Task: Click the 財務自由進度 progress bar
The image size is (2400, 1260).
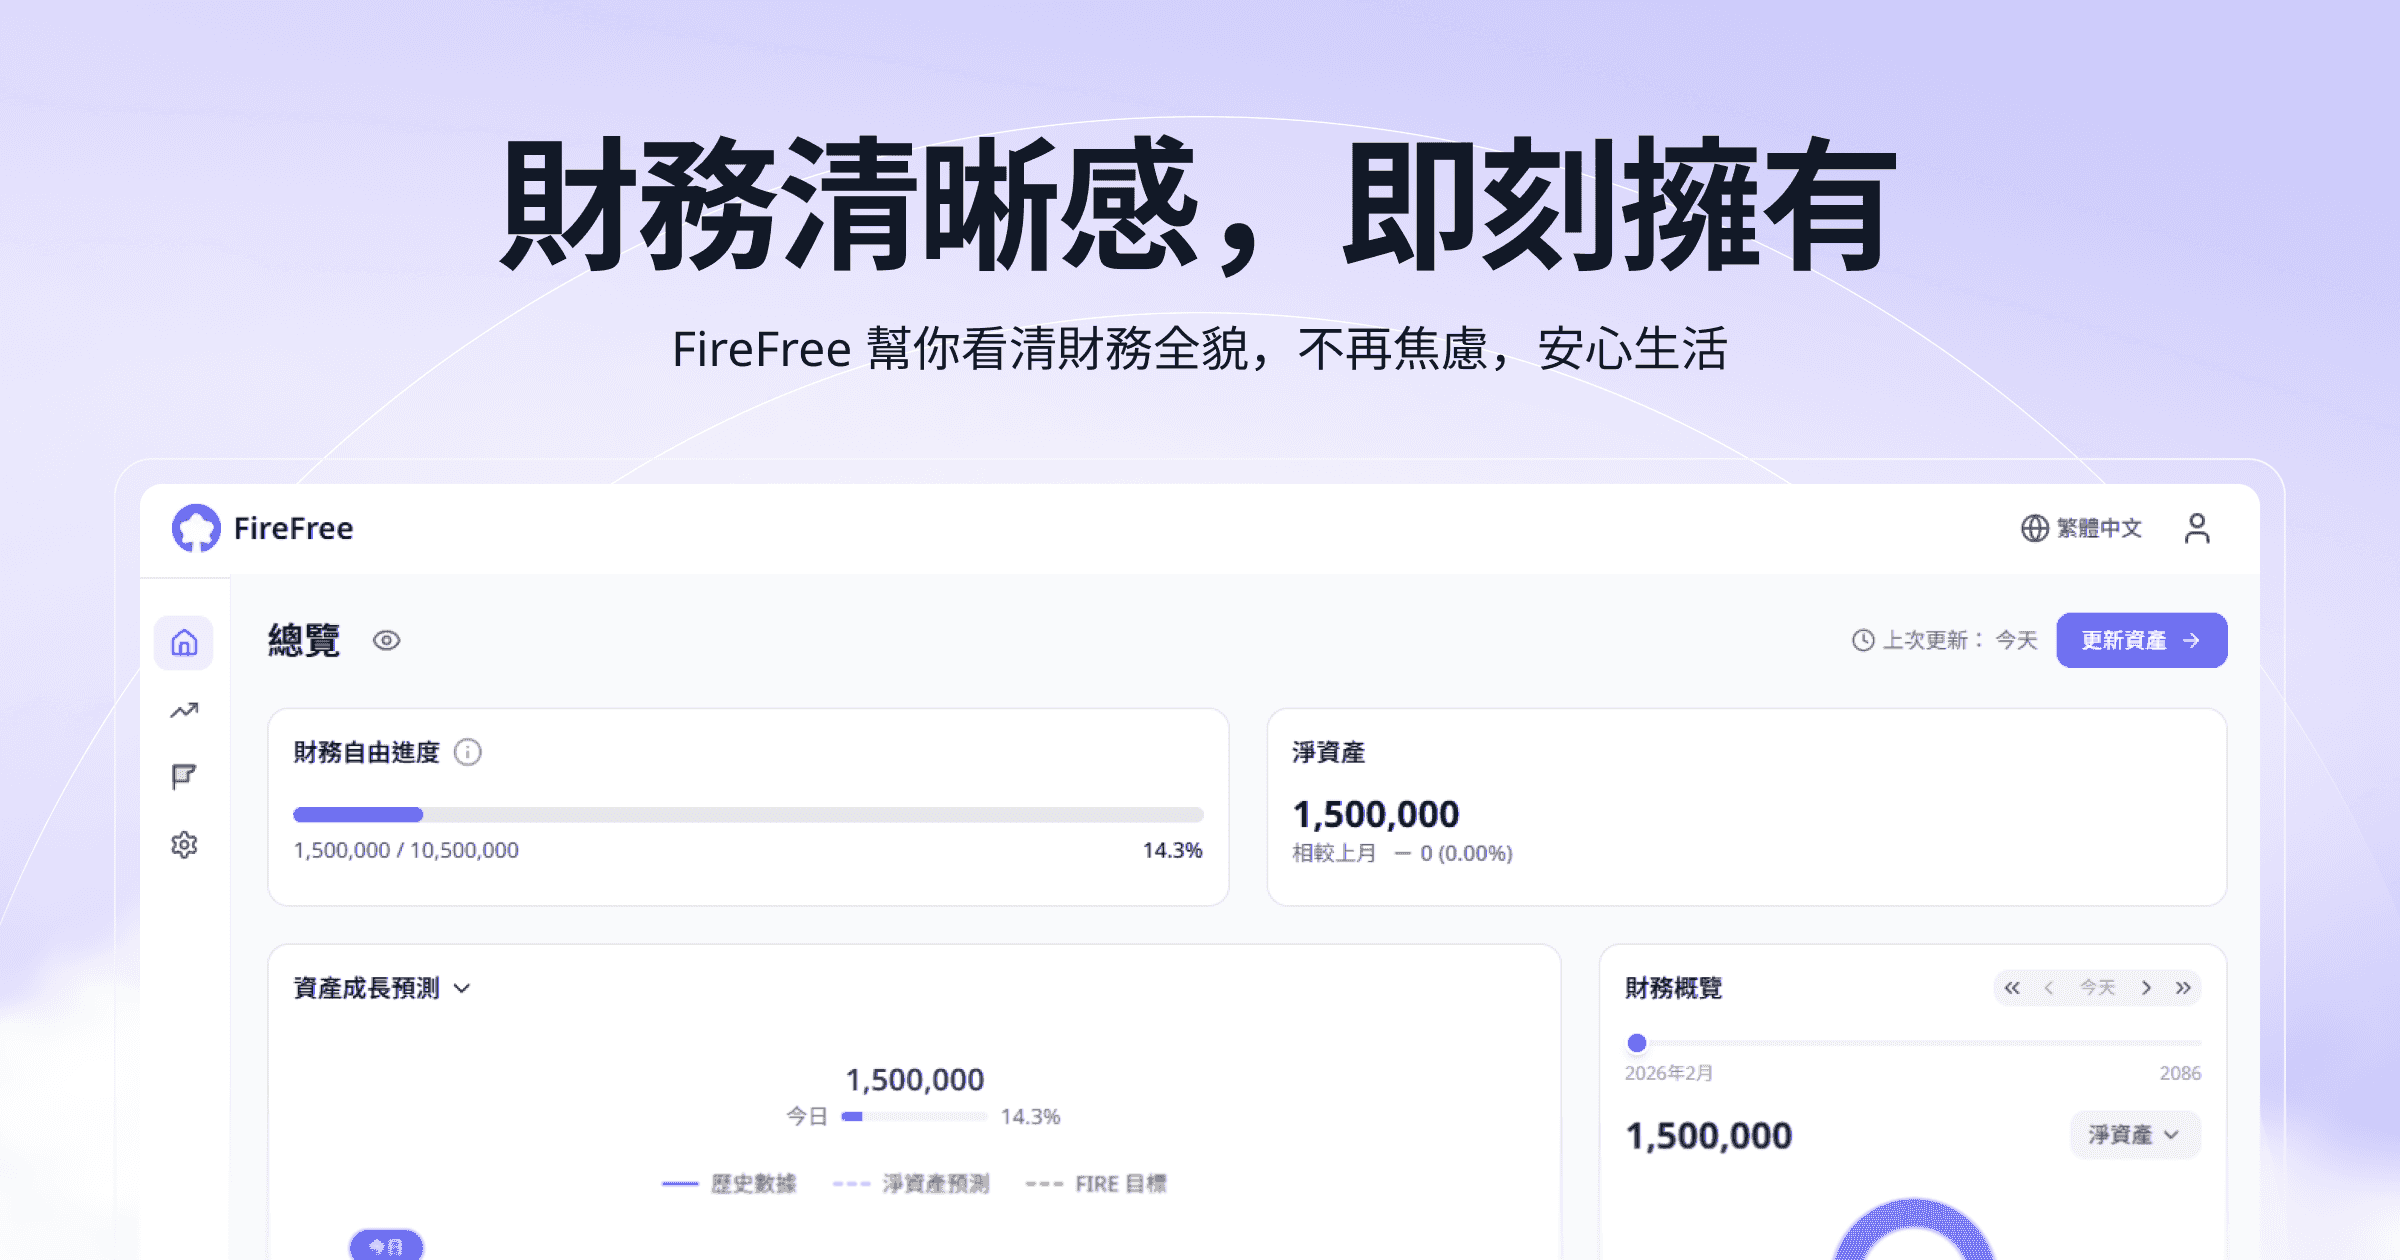Action: (x=748, y=815)
